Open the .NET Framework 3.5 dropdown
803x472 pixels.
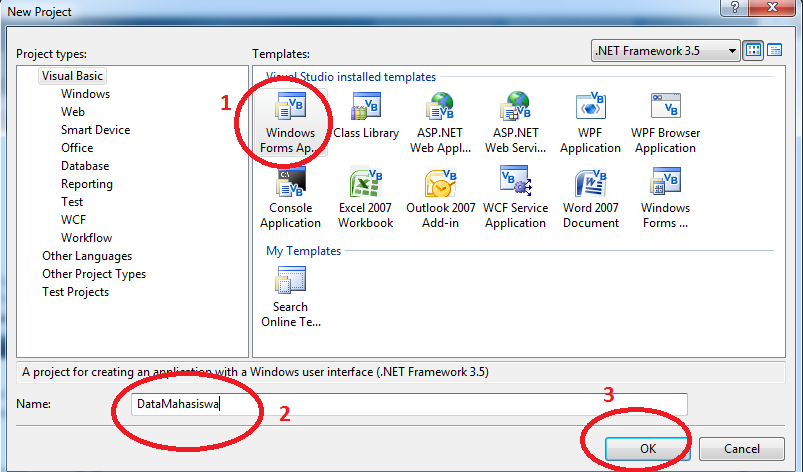coord(665,51)
